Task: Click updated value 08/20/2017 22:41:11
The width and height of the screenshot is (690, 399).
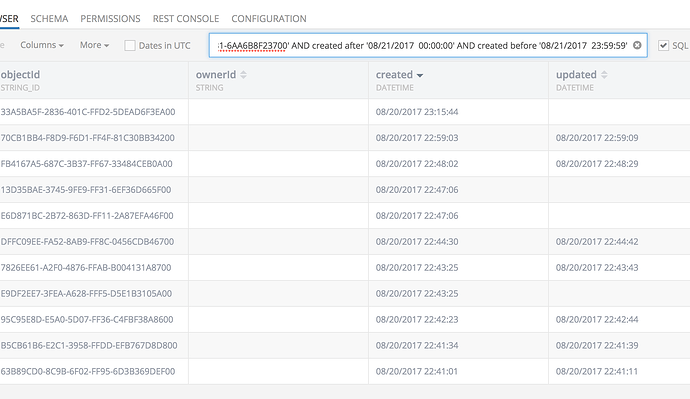Action: pos(597,371)
